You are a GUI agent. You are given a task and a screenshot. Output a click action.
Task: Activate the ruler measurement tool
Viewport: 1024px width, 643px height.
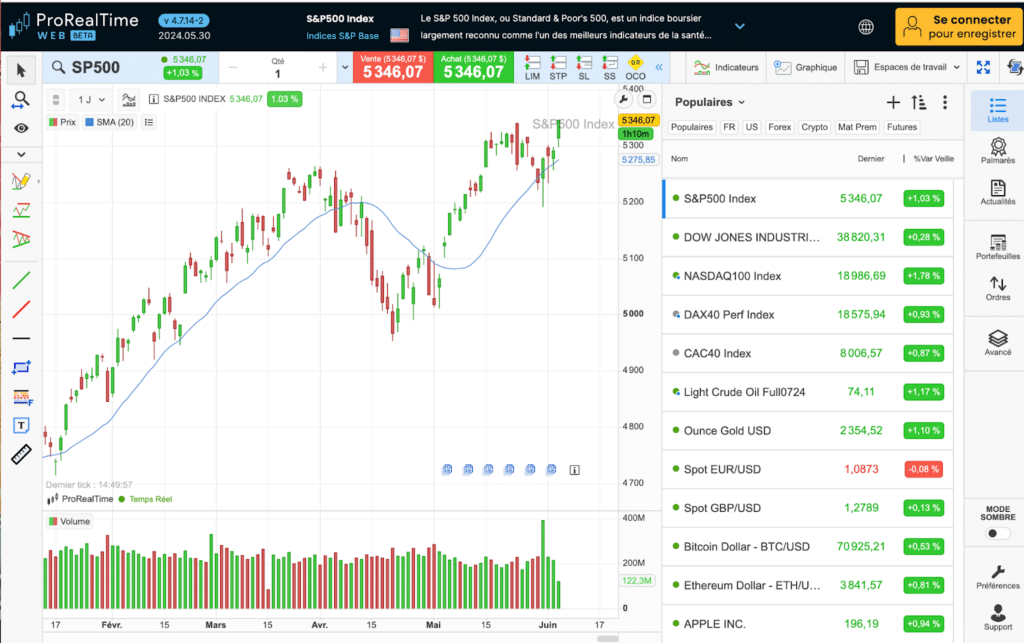[21, 454]
